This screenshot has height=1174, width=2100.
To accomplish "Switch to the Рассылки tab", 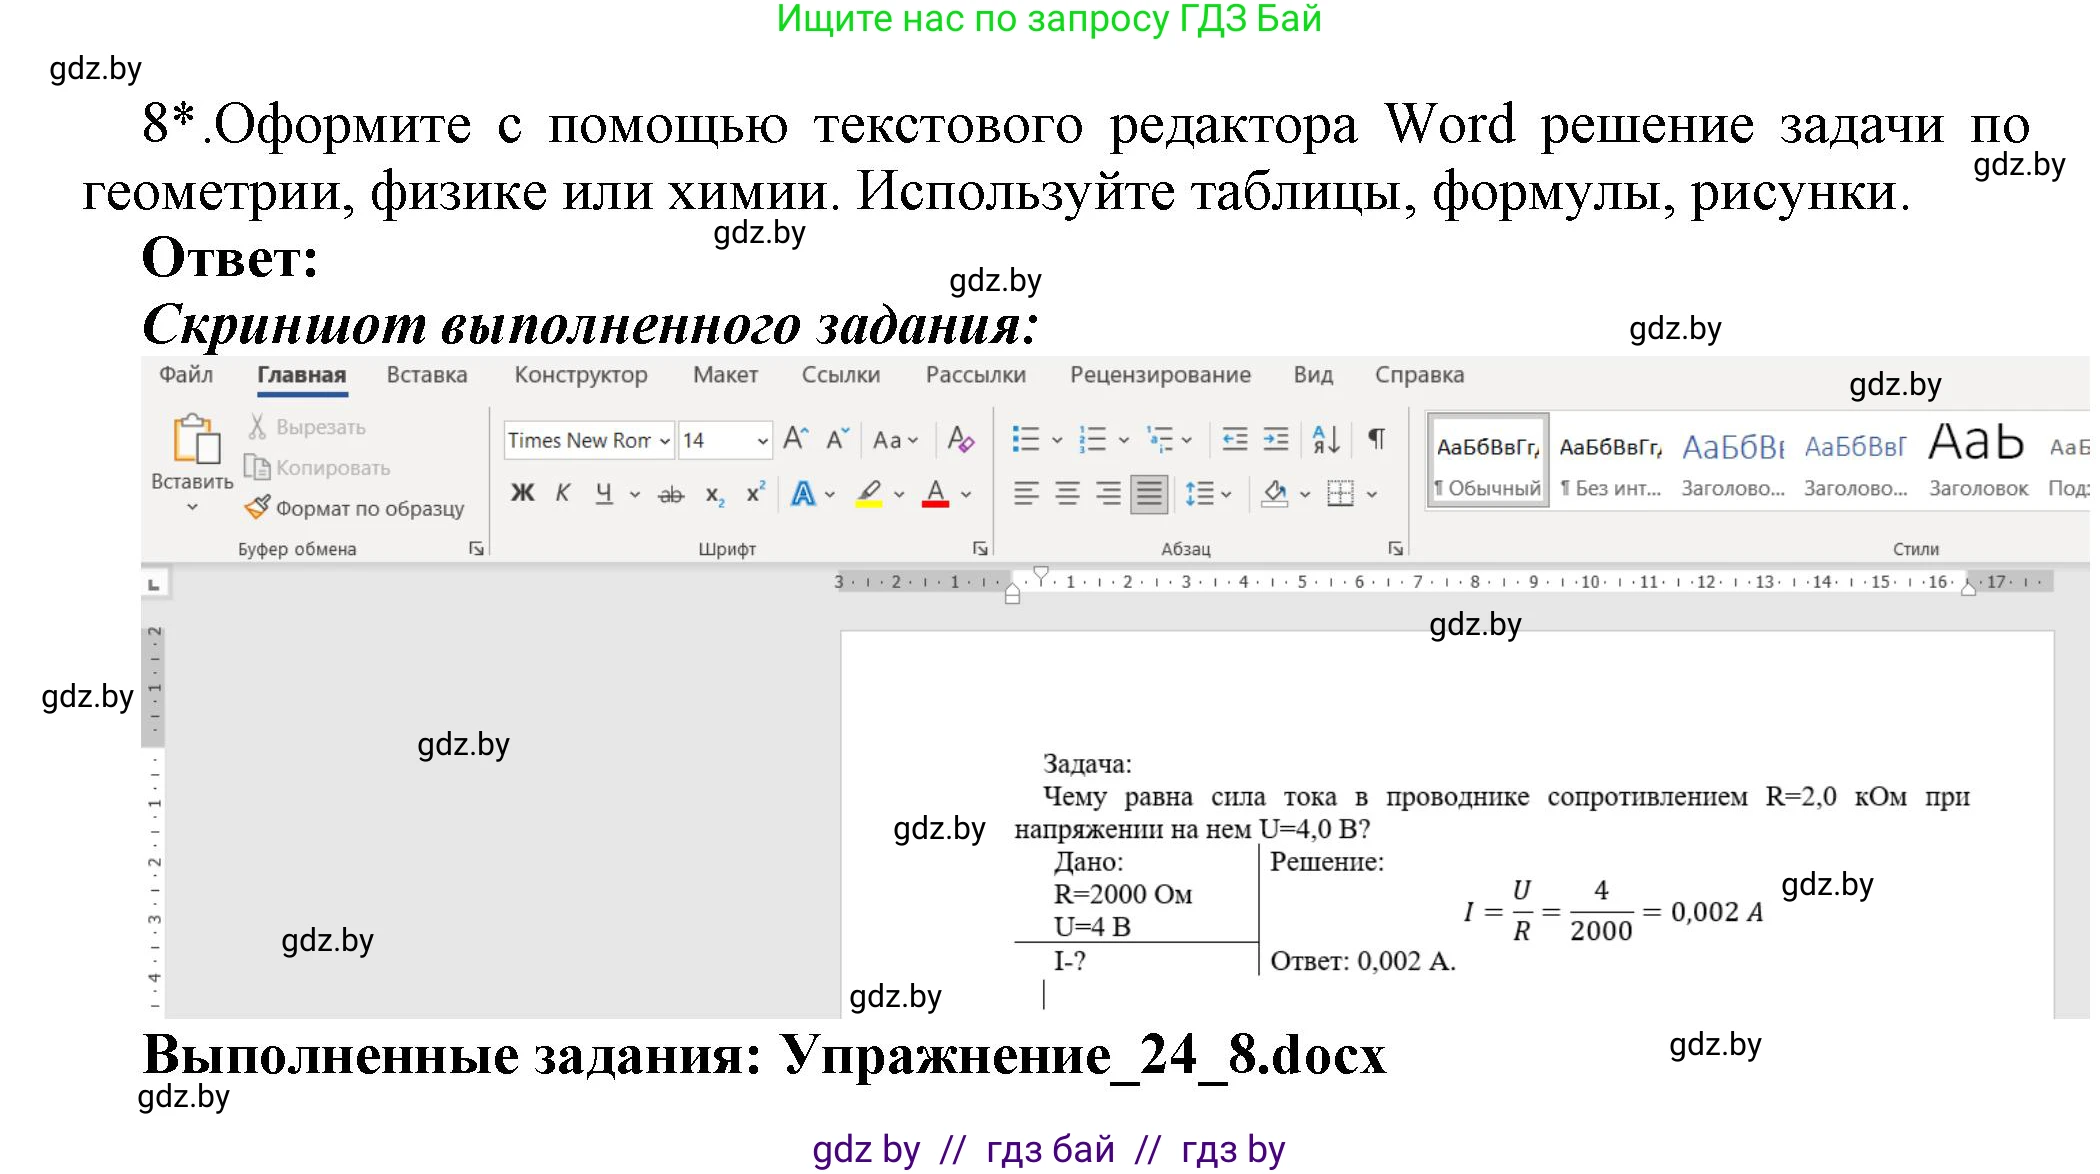I will point(975,375).
